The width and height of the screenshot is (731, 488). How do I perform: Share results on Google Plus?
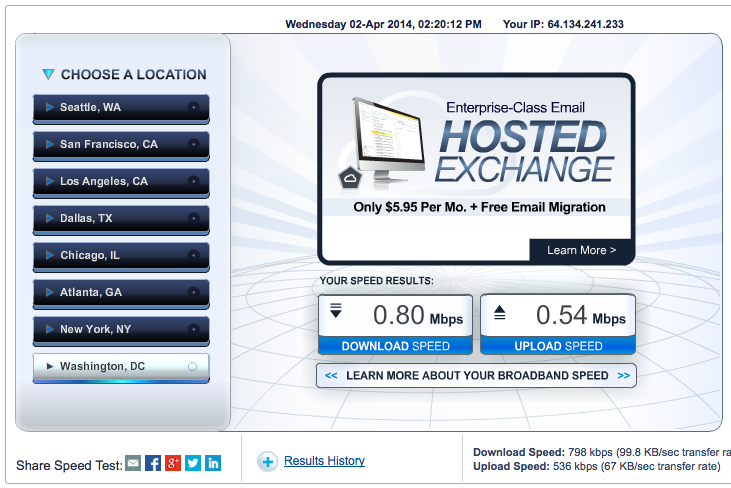pos(173,463)
